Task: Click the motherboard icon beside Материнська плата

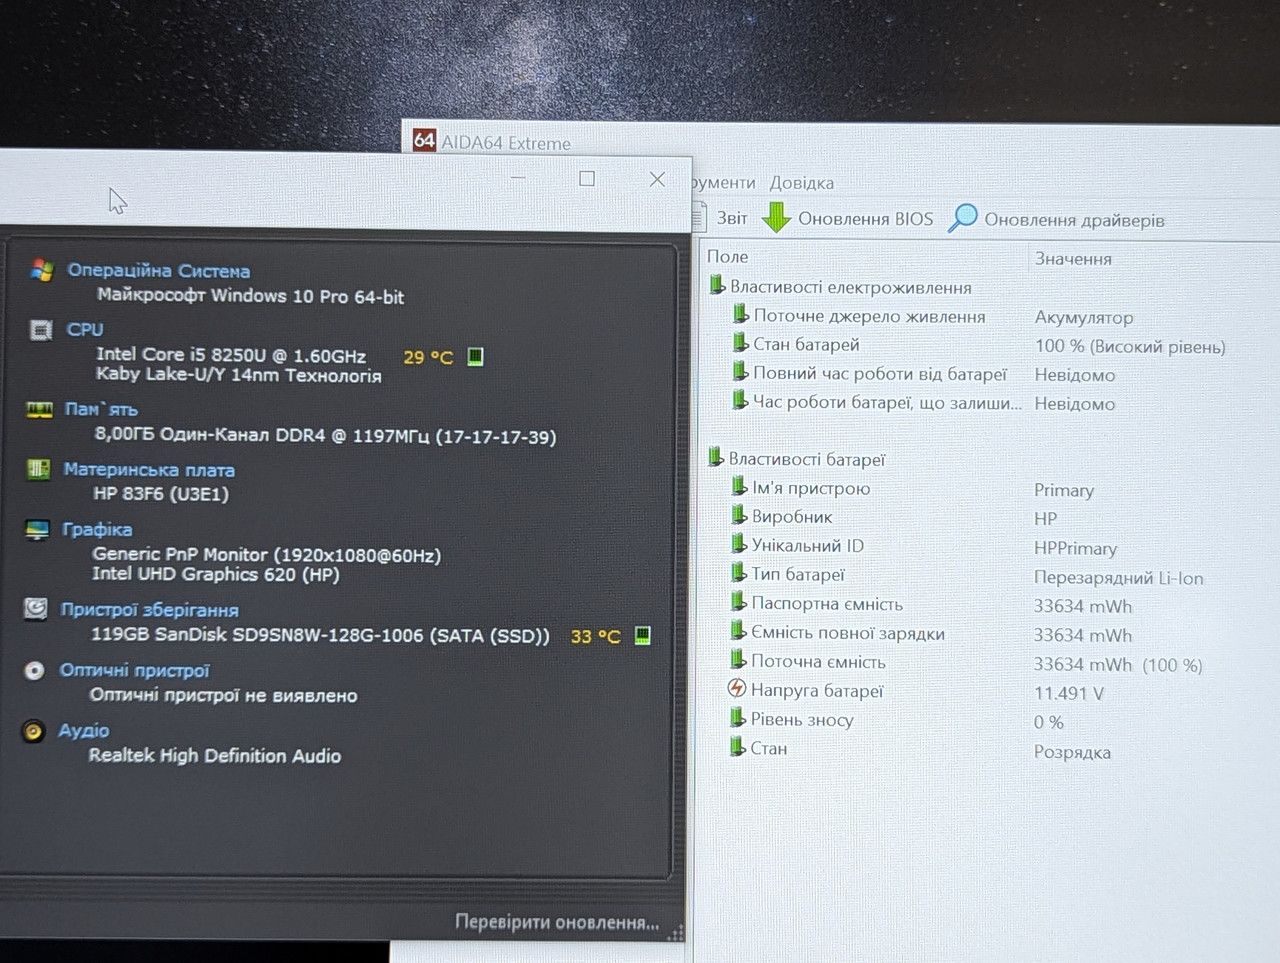Action: [x=38, y=469]
